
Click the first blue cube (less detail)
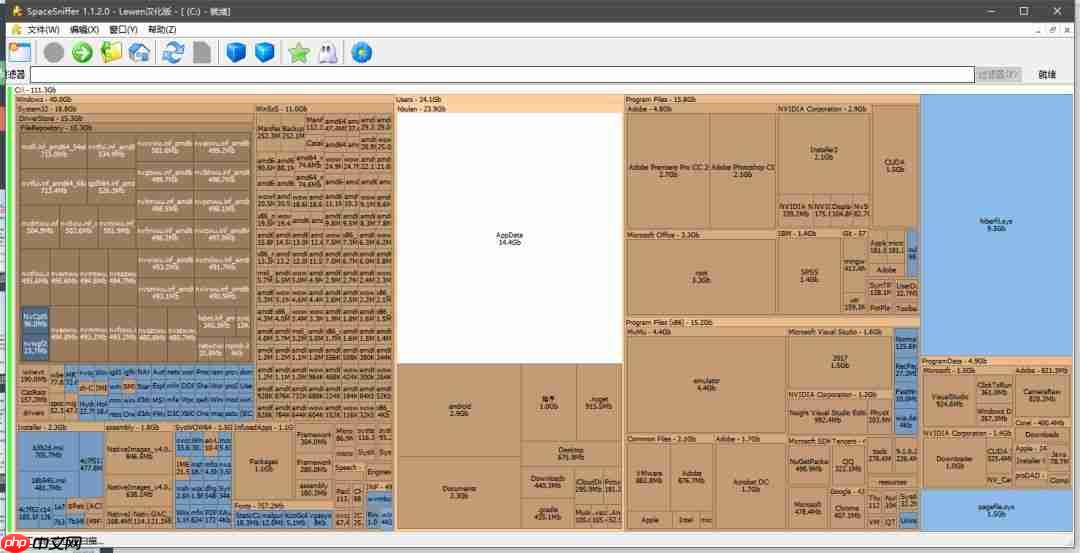click(236, 53)
